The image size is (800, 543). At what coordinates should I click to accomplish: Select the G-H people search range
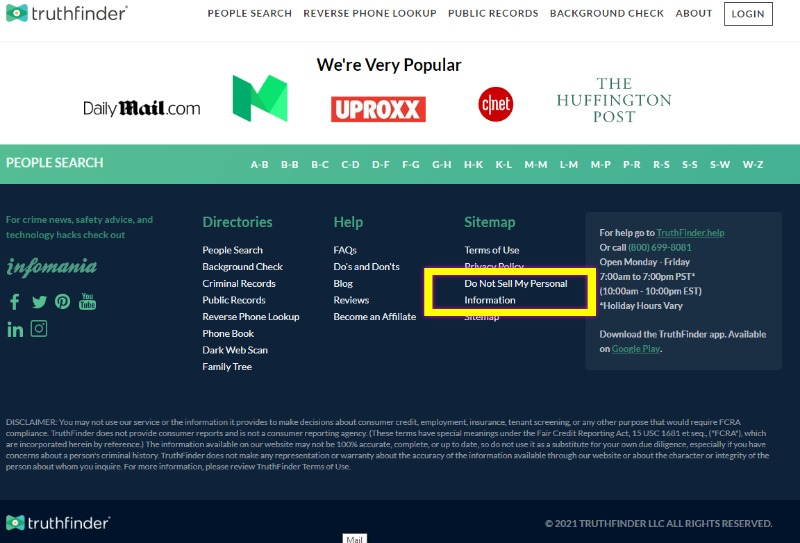441,164
